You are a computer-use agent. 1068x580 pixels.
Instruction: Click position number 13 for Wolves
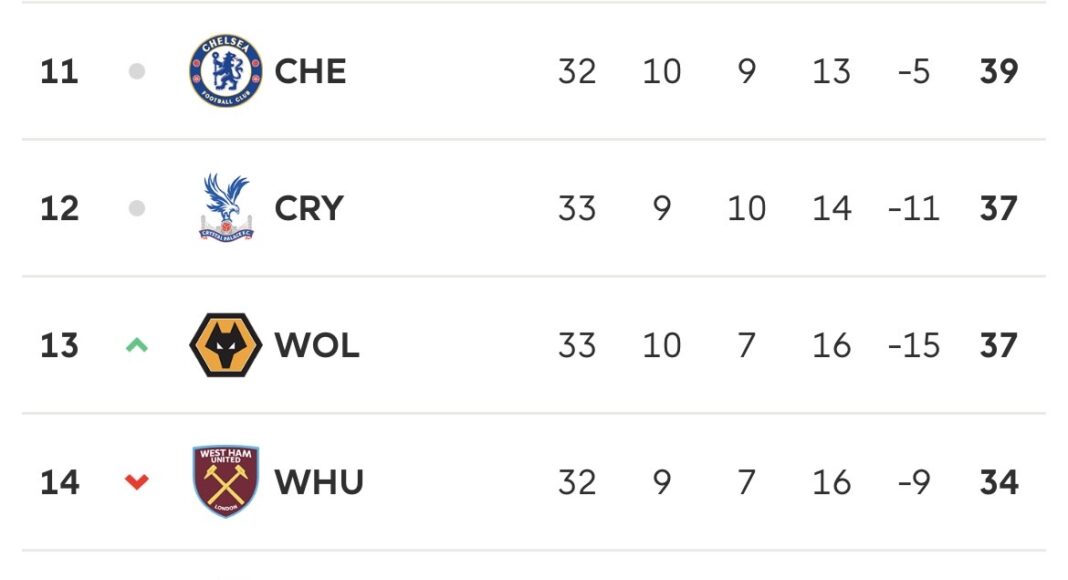point(59,345)
